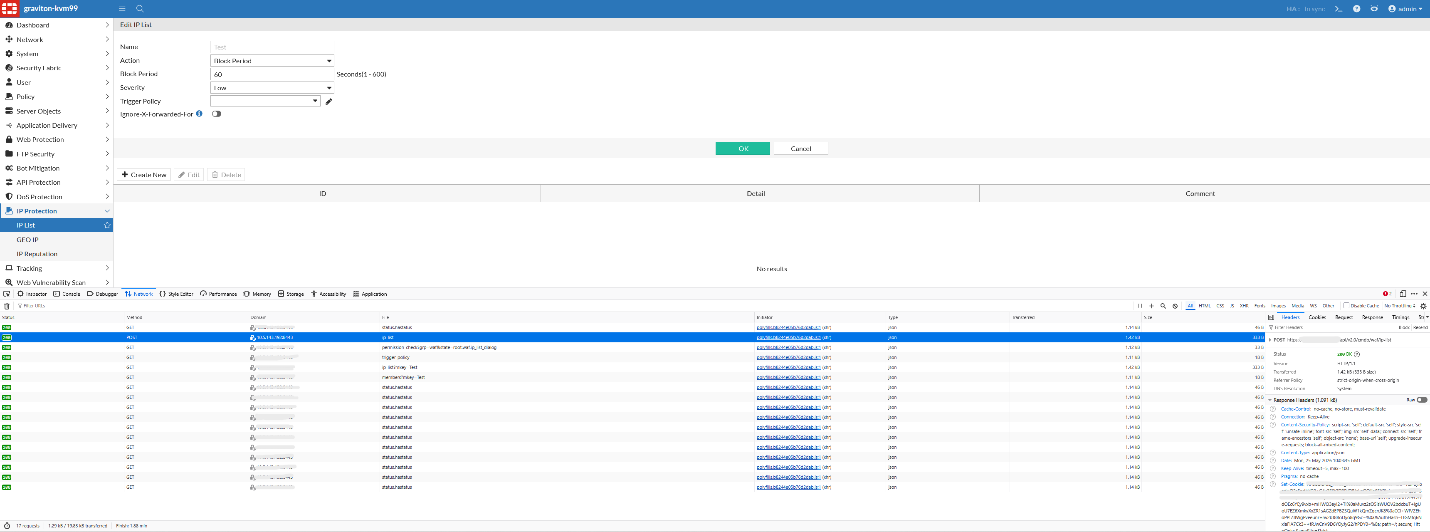
Task: Open DevTools three-dot options menu
Action: click(x=1414, y=293)
